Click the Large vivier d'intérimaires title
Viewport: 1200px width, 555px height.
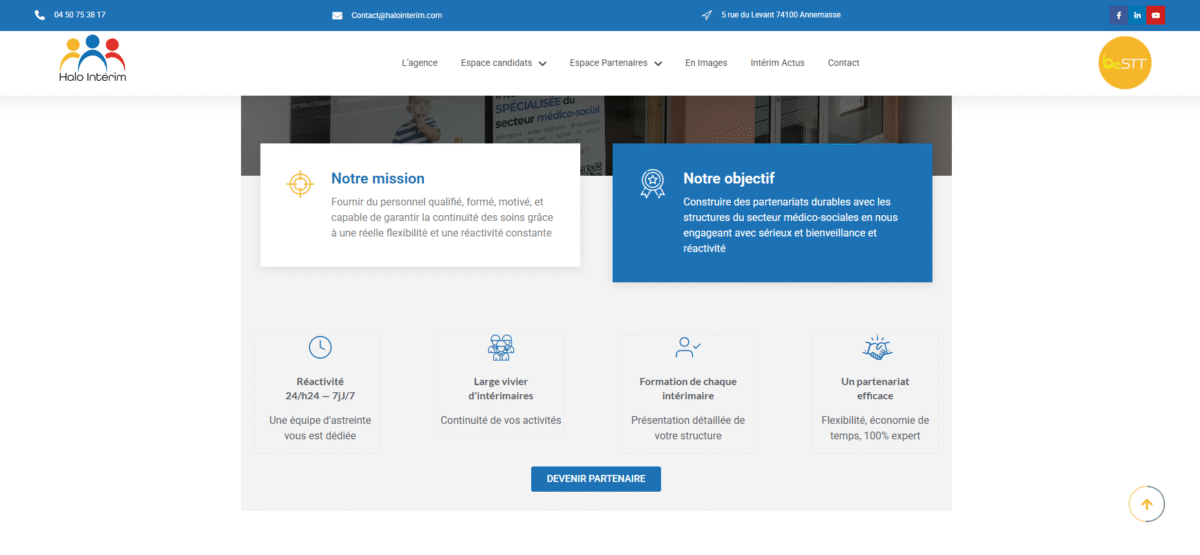[501, 389]
